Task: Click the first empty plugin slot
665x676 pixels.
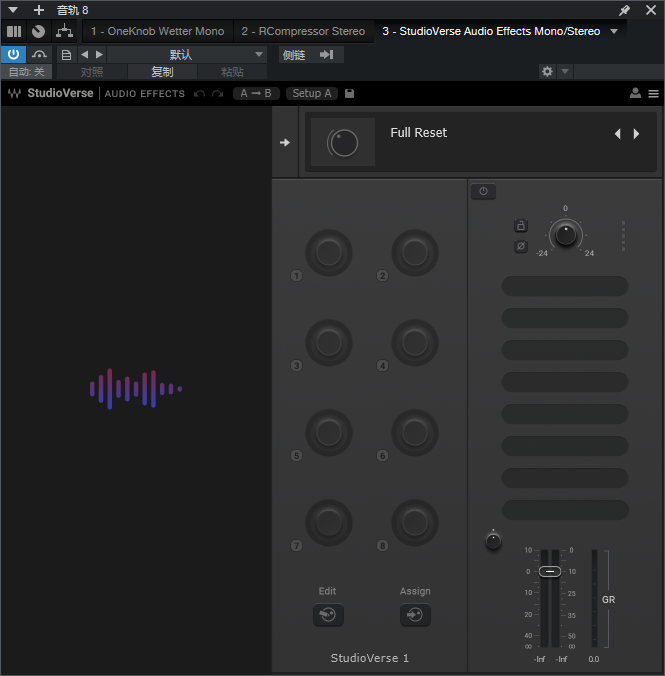Action: tap(565, 286)
